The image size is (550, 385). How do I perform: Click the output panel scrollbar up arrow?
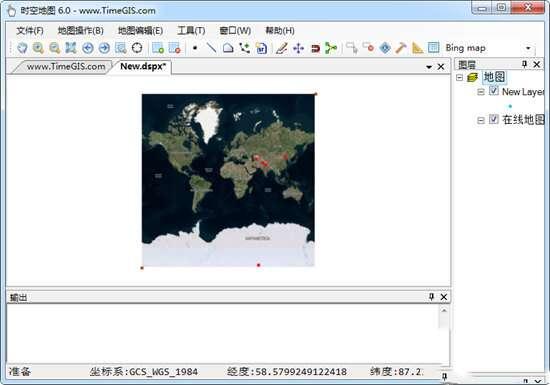pos(444,311)
